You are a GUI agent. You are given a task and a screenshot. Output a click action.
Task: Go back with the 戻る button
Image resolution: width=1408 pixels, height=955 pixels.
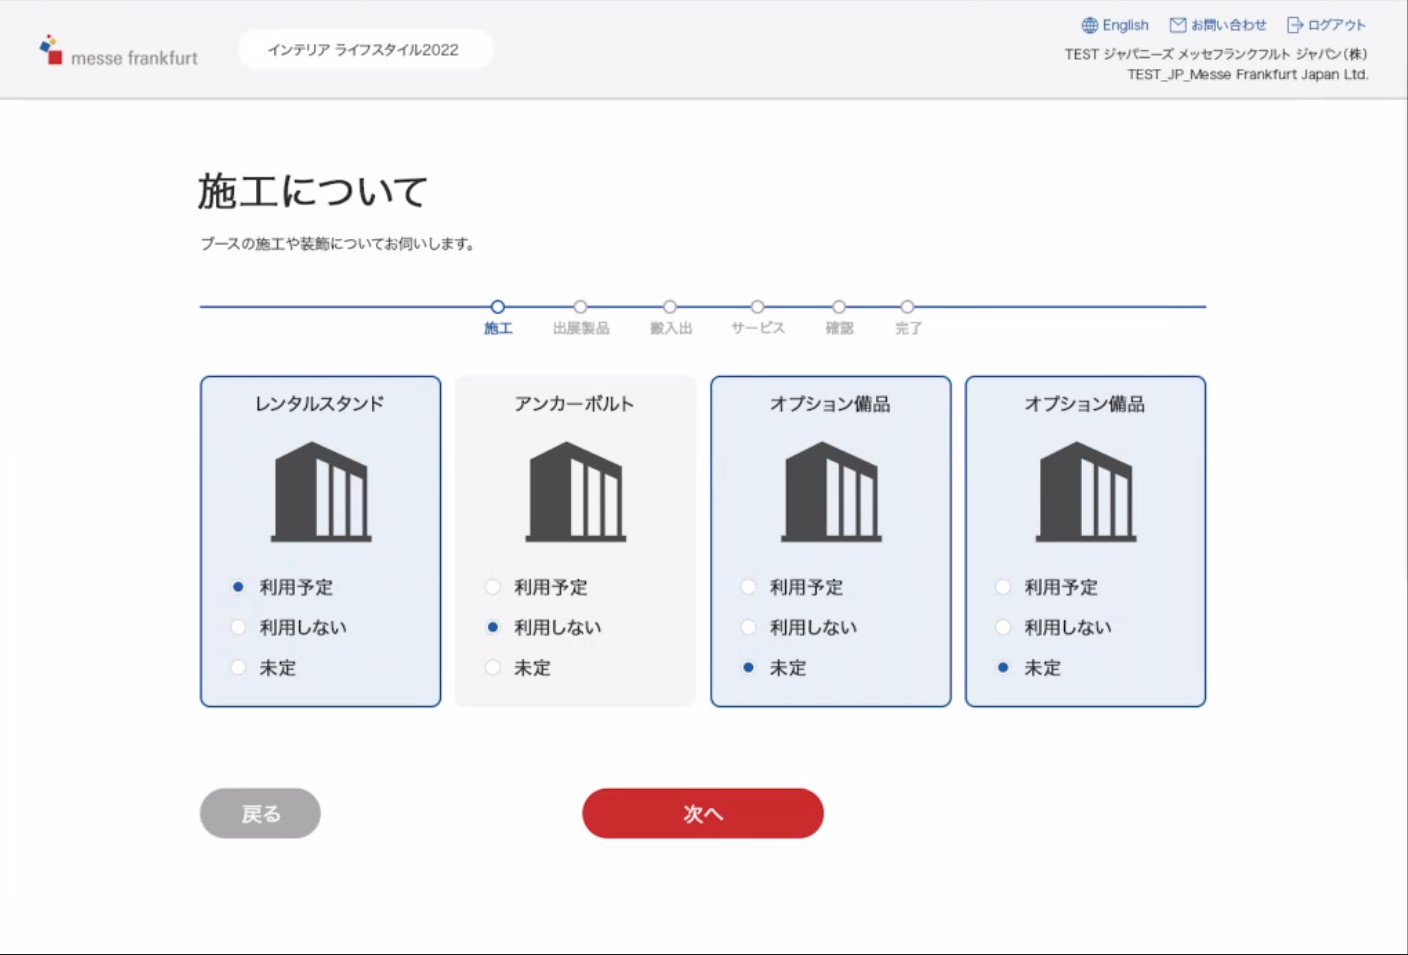coord(260,813)
